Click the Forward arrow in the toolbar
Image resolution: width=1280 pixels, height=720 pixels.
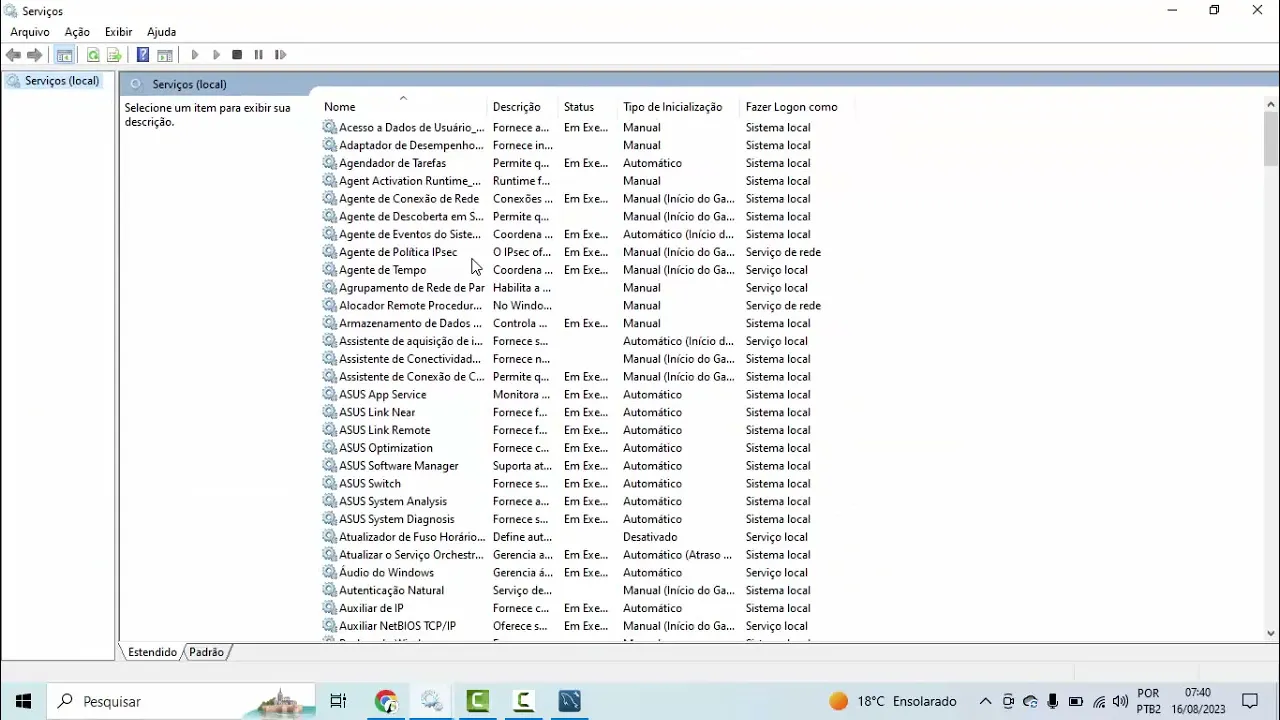point(35,55)
